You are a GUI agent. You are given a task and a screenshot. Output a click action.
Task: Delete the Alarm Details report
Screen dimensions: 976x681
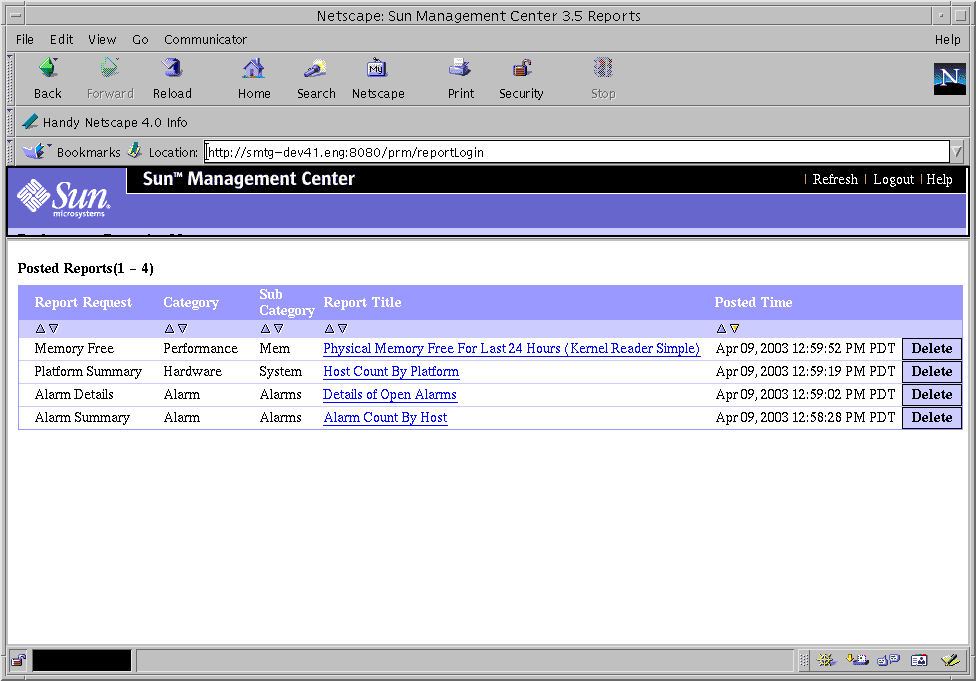pyautogui.click(x=932, y=395)
